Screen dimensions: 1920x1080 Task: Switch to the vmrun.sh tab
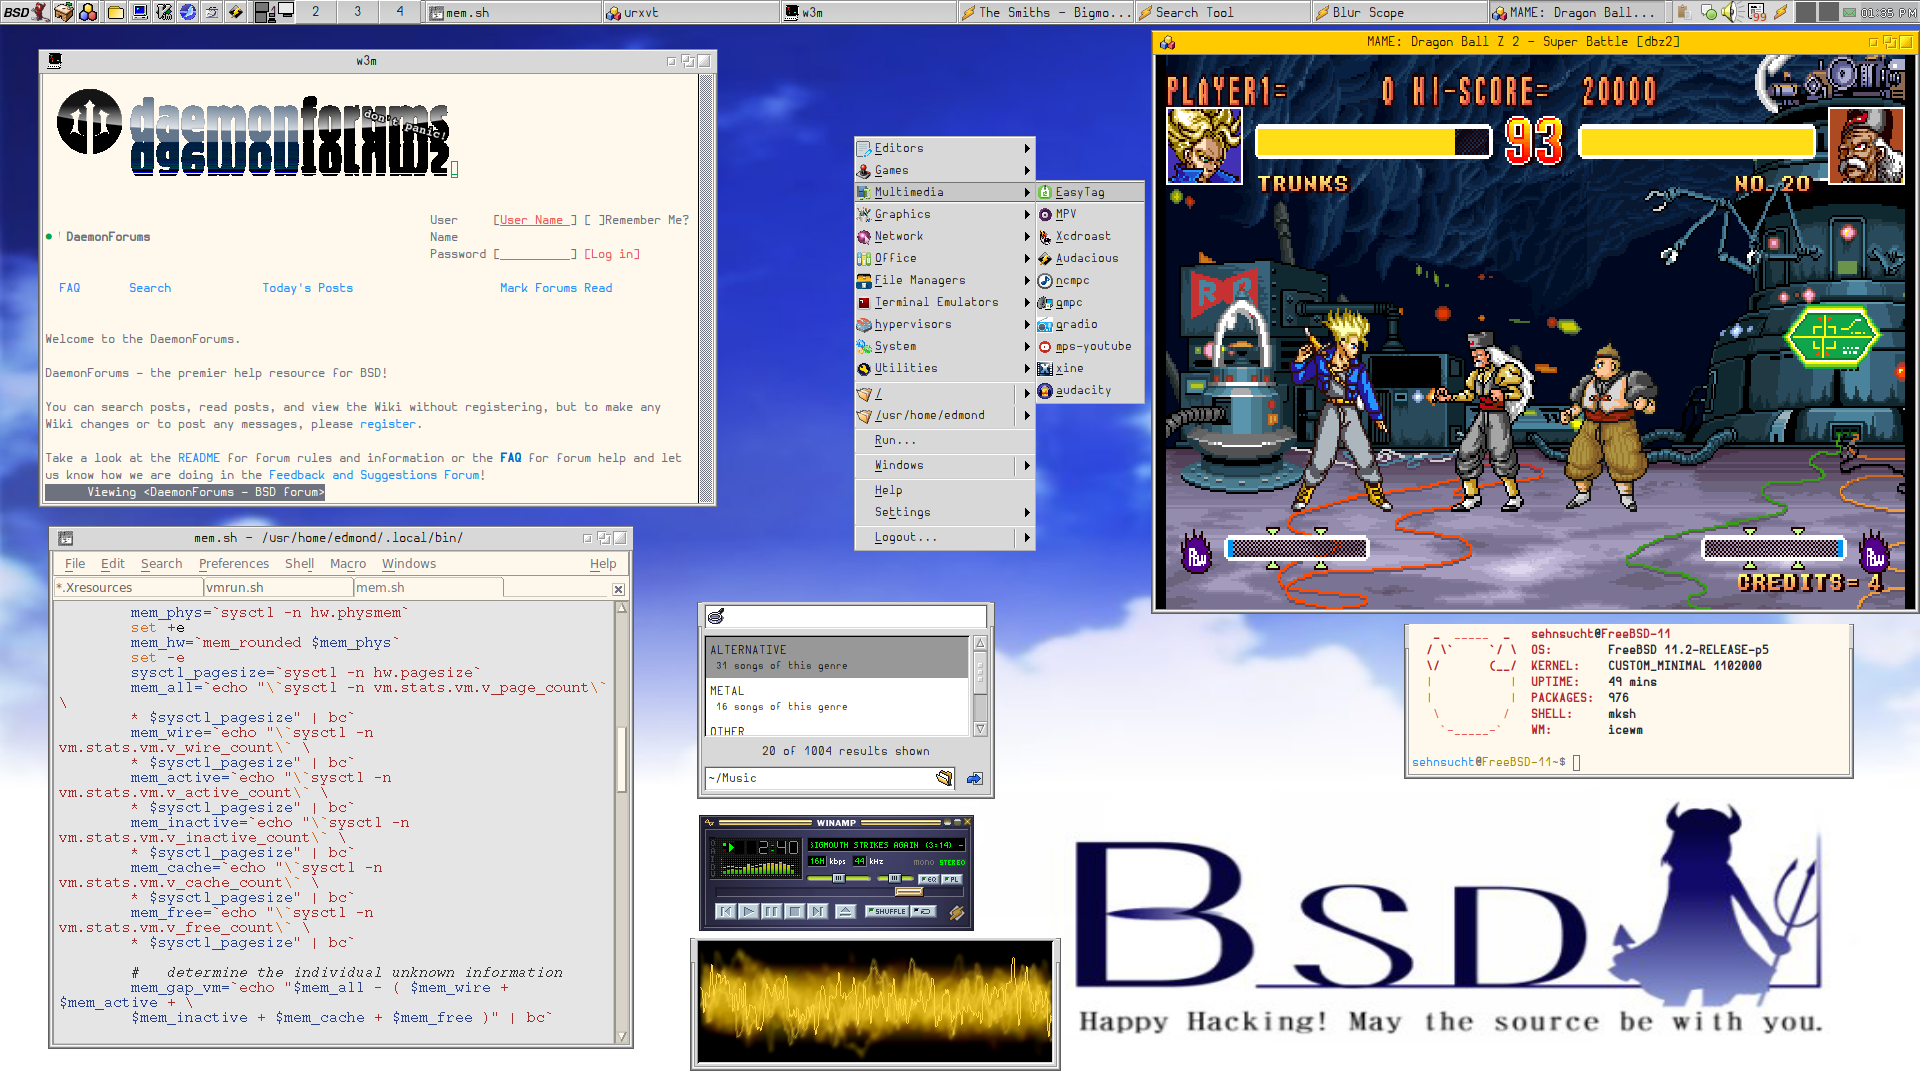(279, 588)
